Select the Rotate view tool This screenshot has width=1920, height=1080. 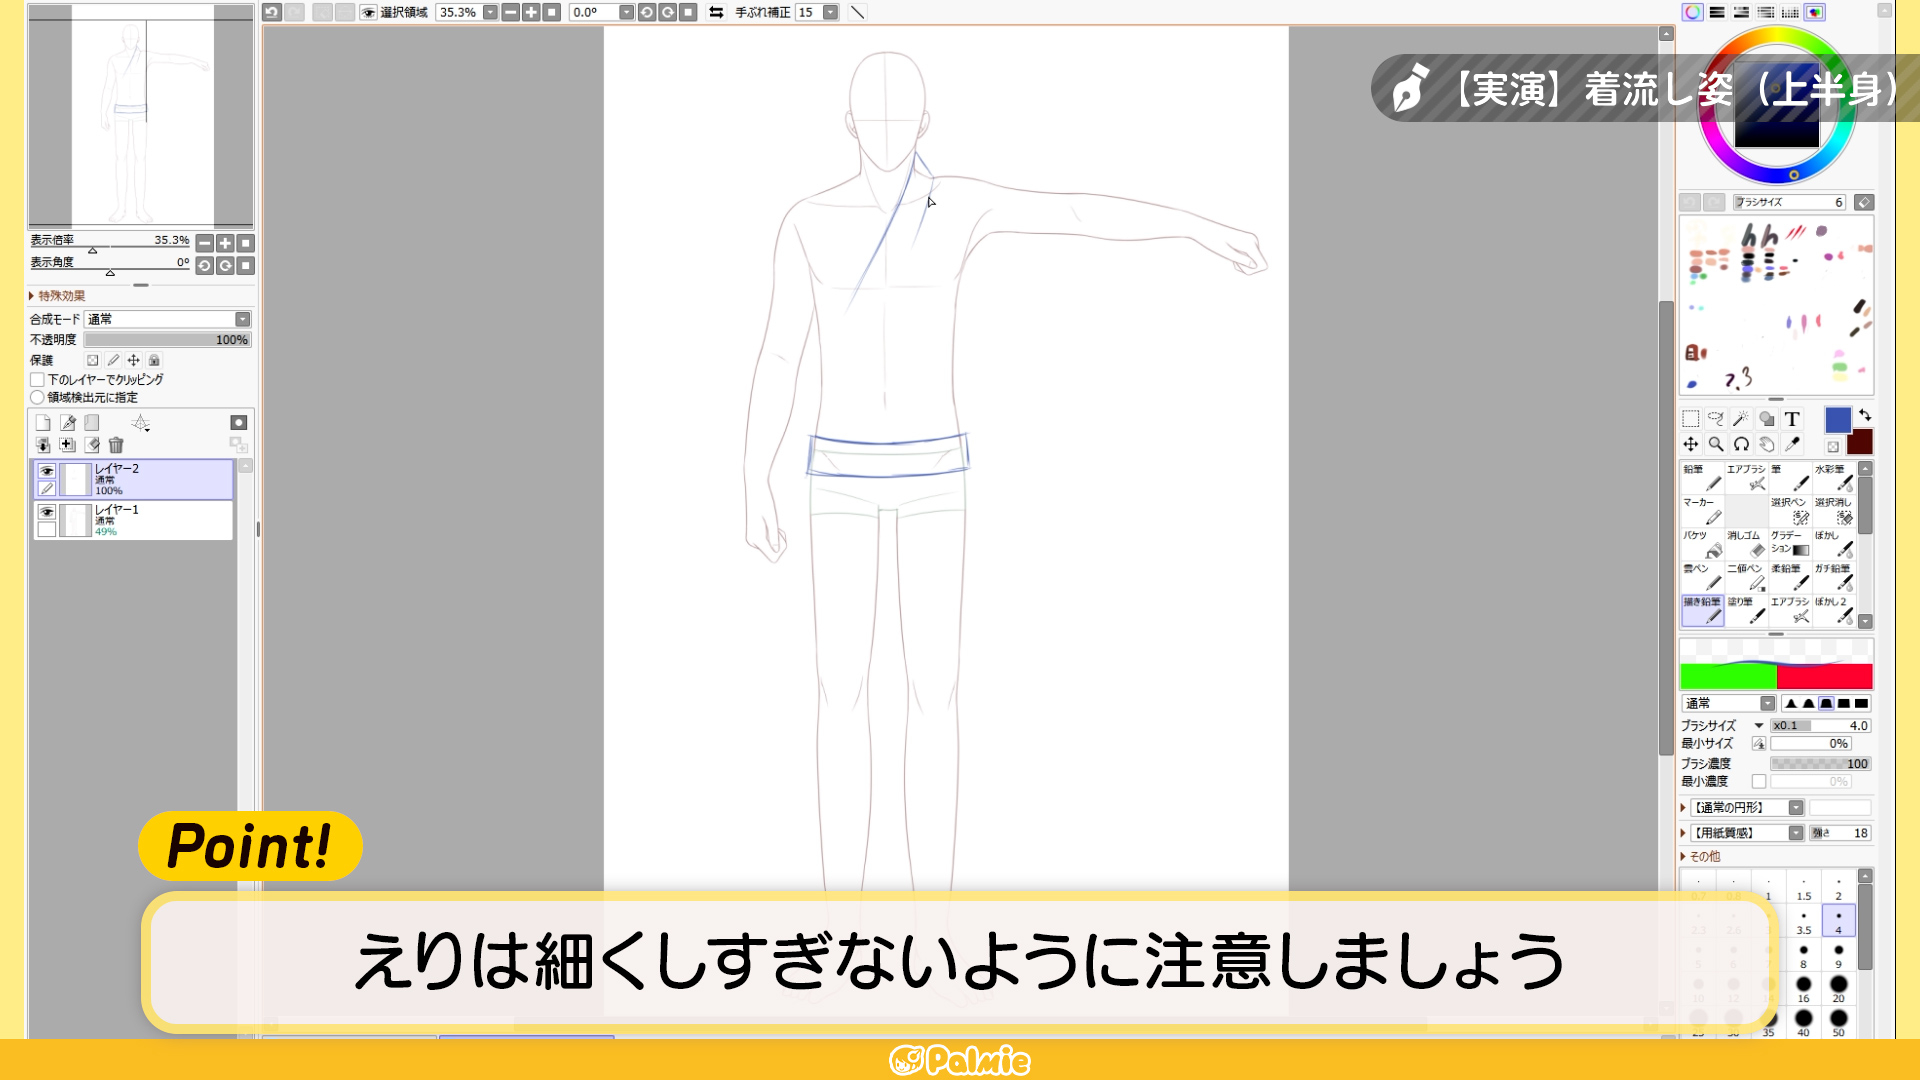tap(1741, 444)
